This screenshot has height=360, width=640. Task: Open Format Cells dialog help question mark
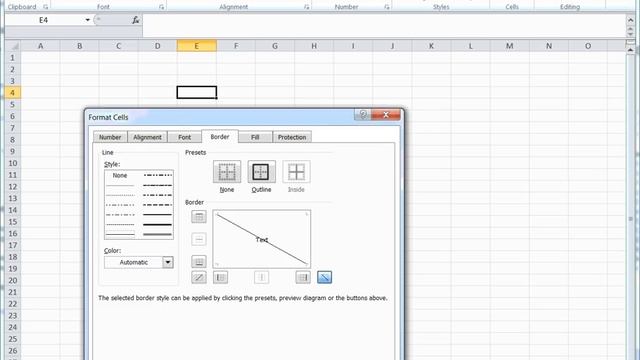point(363,115)
